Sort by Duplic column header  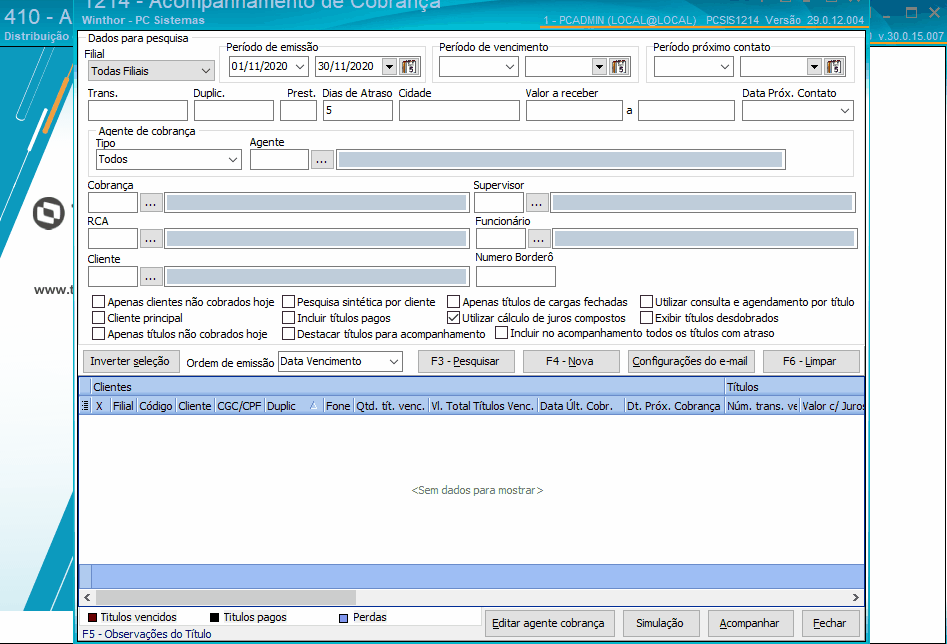coord(294,406)
